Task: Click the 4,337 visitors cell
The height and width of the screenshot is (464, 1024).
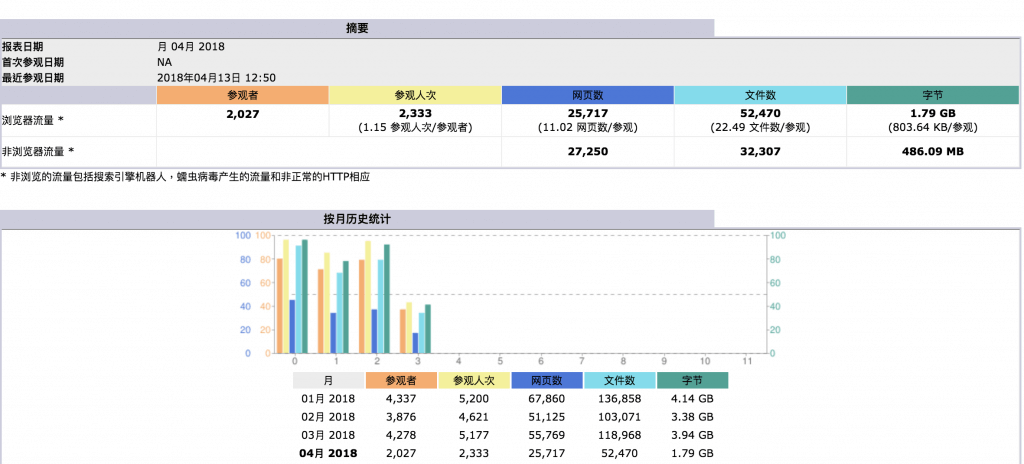Action: pos(401,399)
